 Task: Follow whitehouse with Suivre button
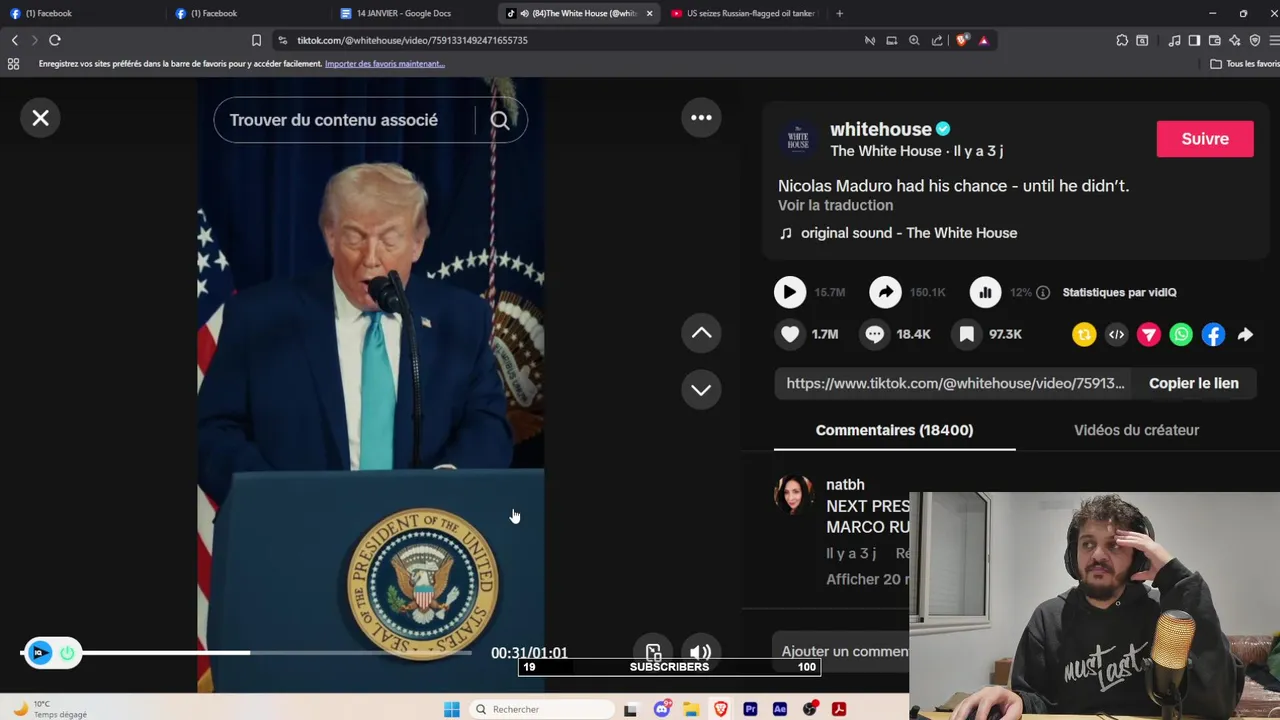click(x=1204, y=139)
